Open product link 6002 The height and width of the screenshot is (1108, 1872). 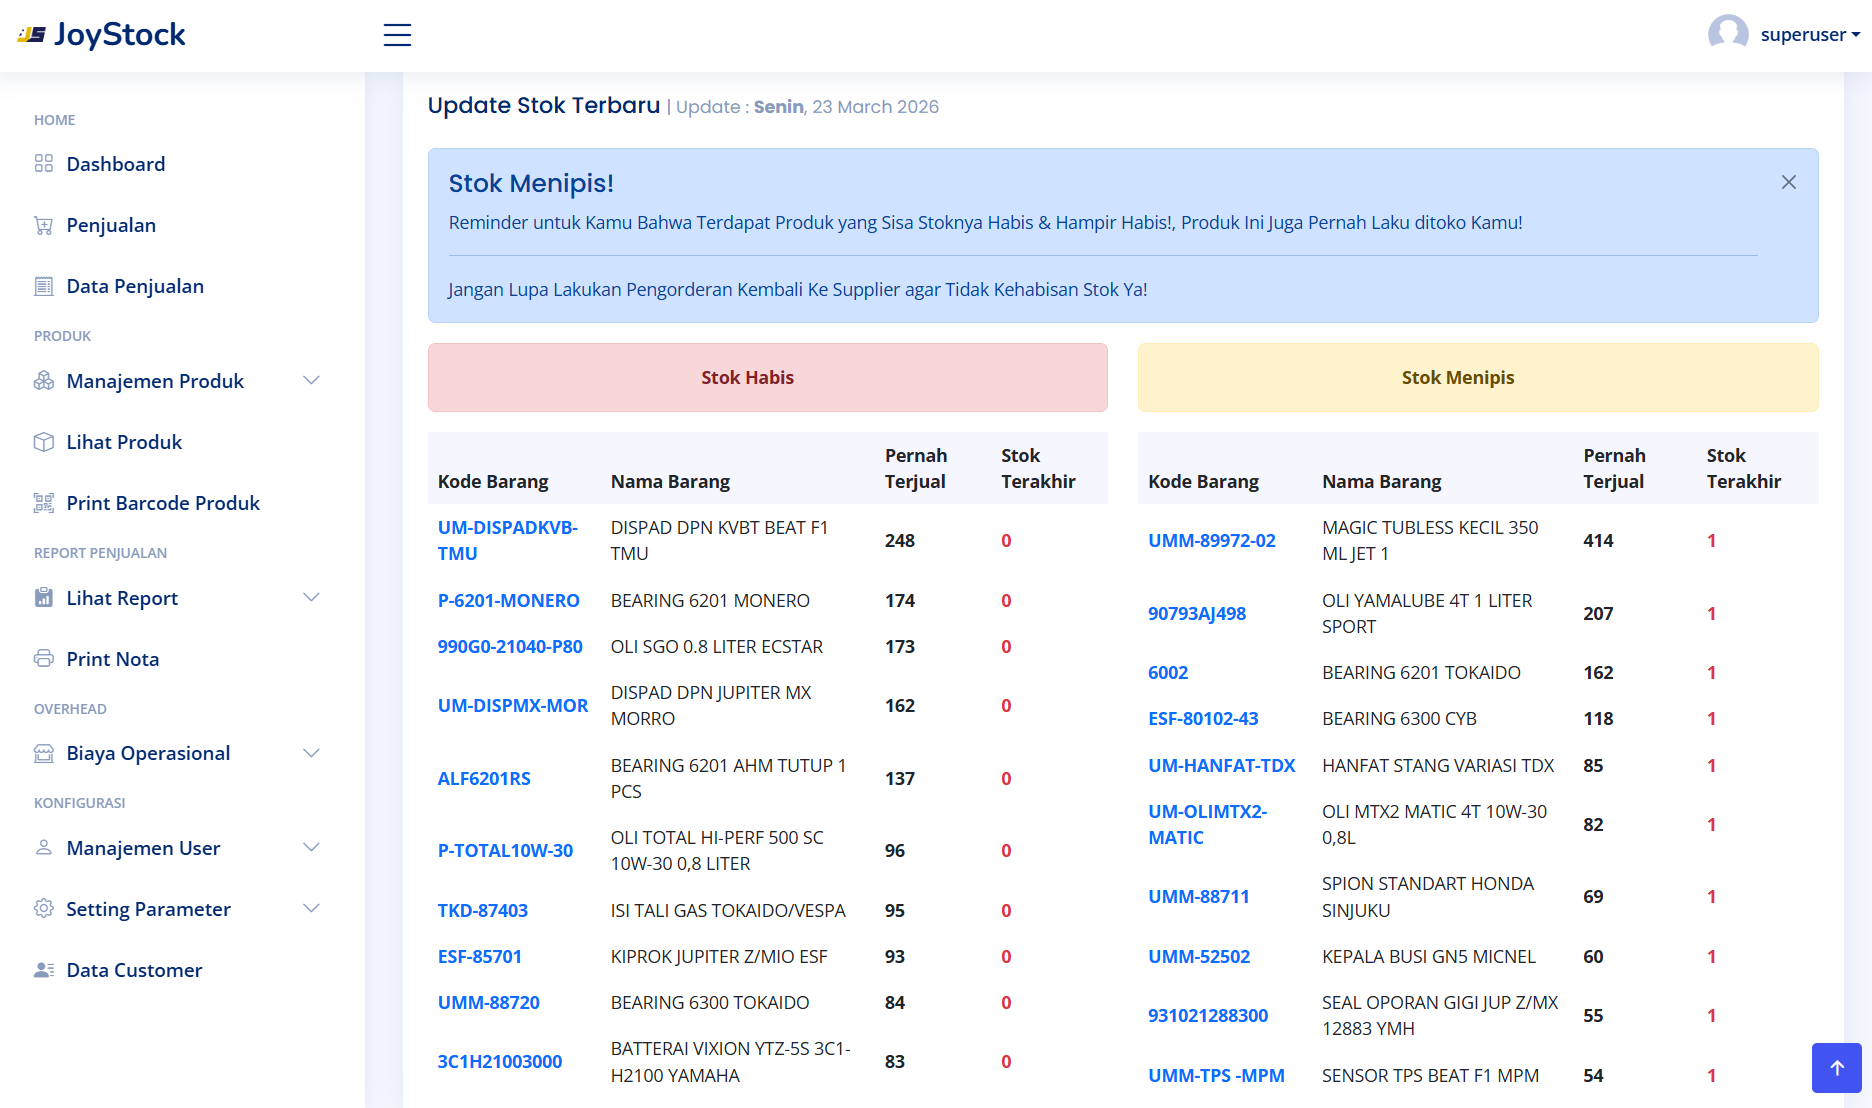1168,673
